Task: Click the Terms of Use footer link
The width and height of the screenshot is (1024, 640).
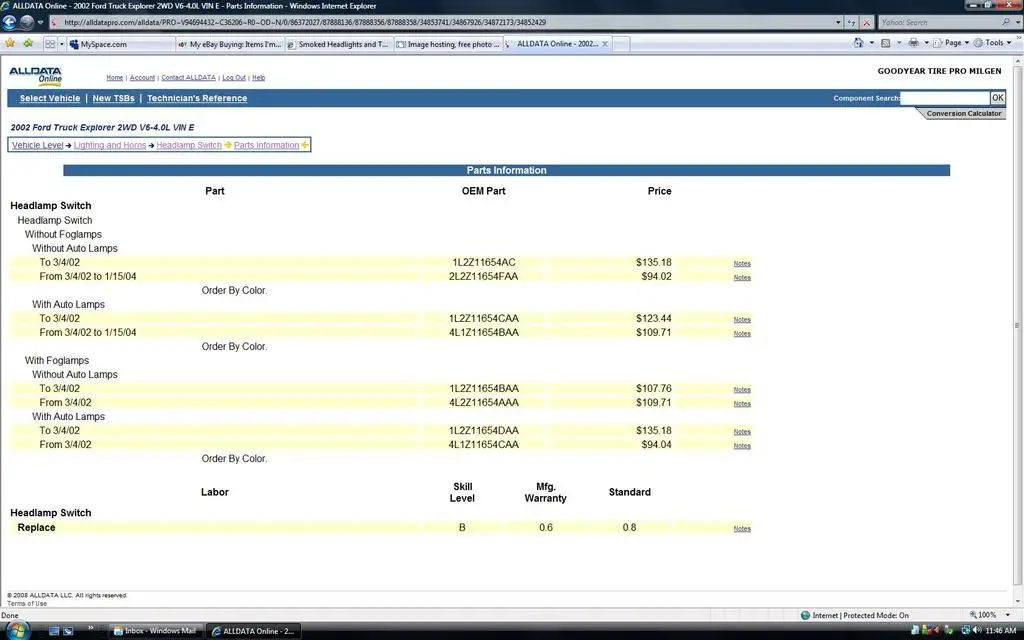Action: tap(27, 603)
